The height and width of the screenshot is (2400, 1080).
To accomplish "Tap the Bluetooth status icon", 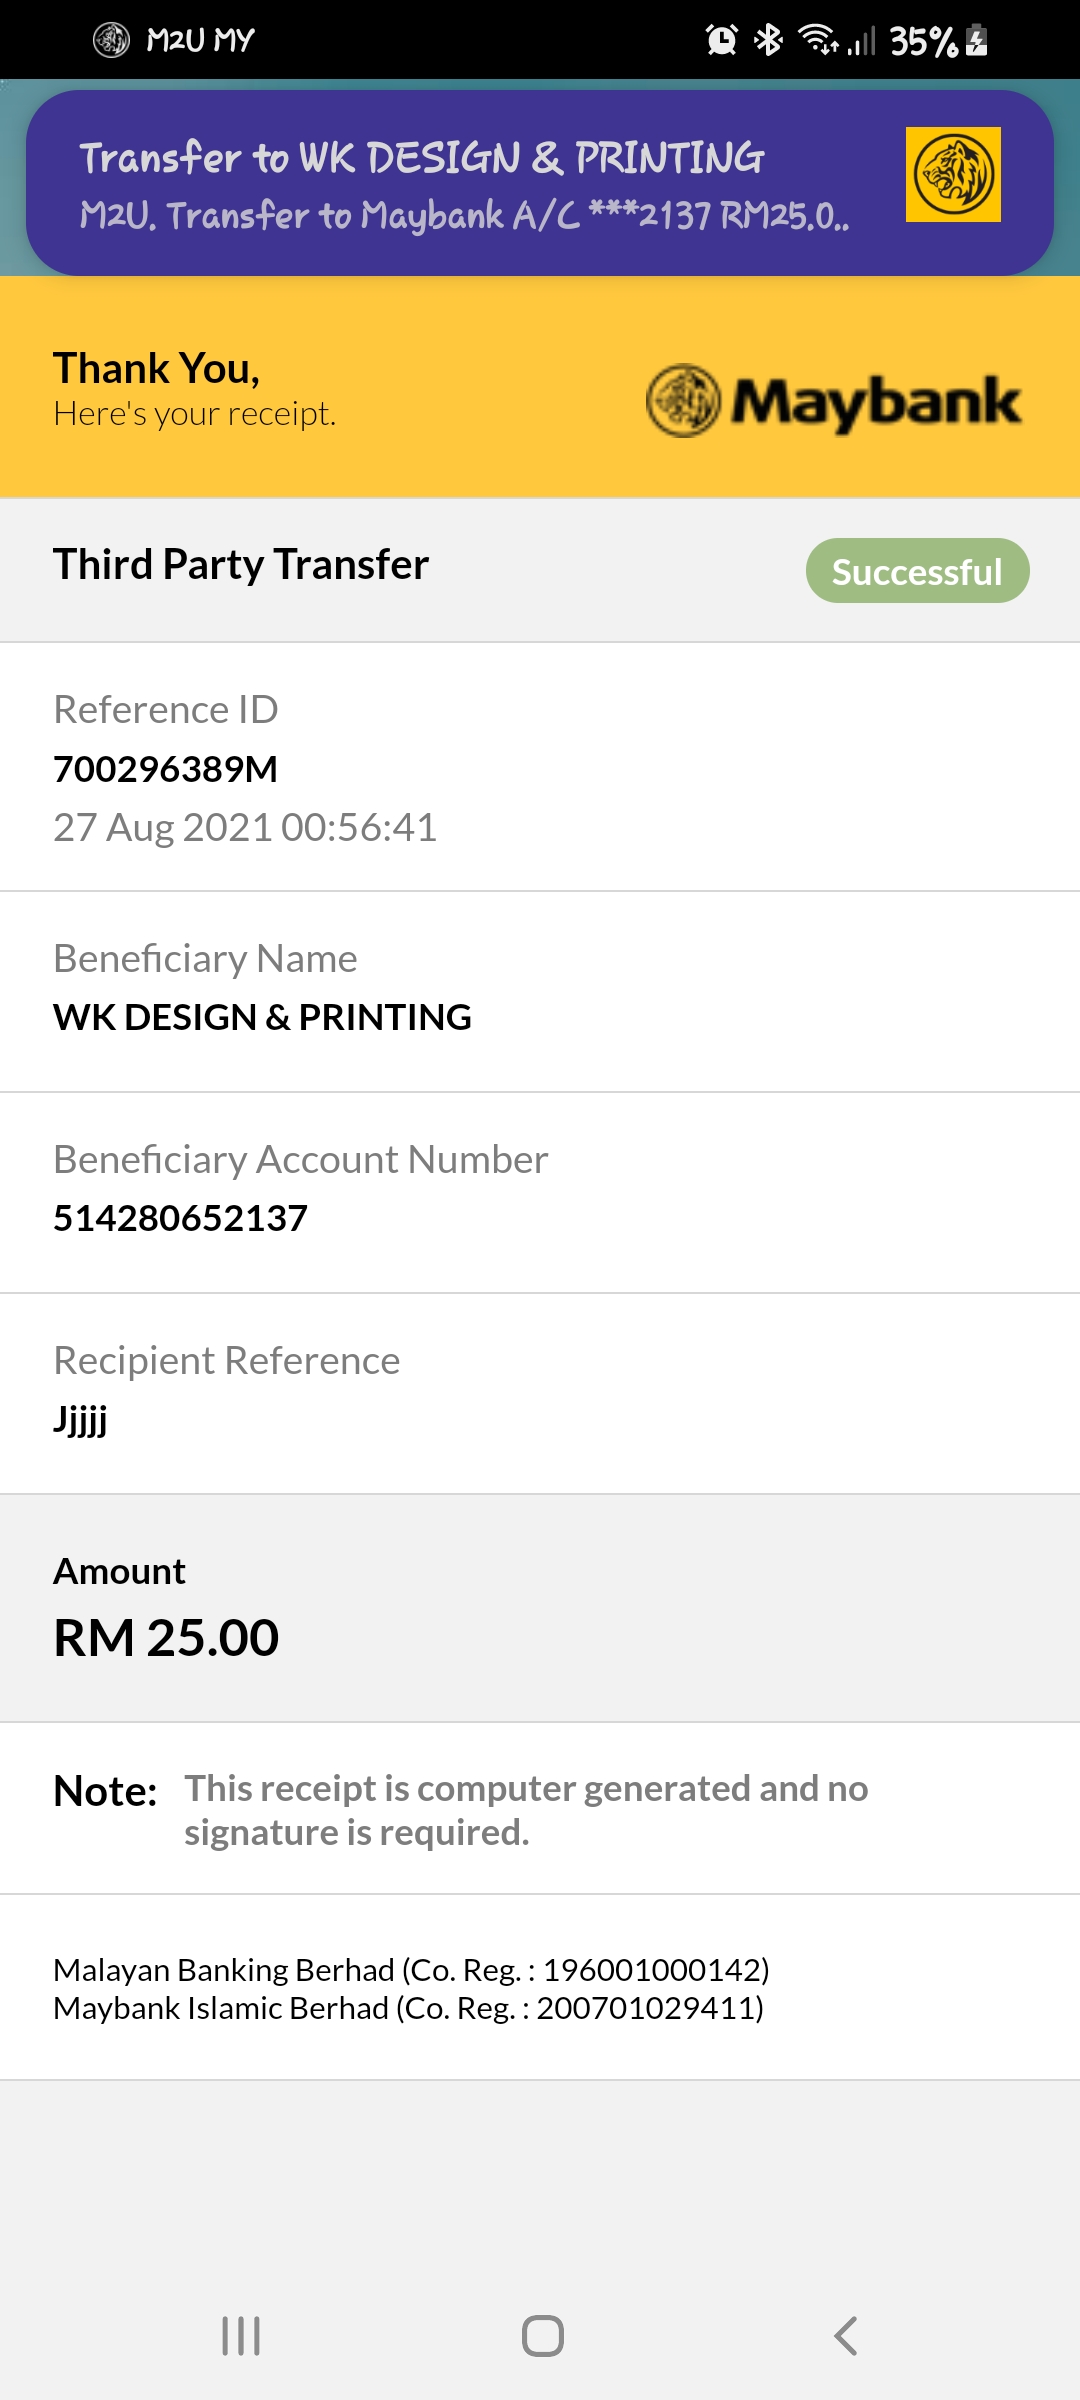I will tap(768, 40).
